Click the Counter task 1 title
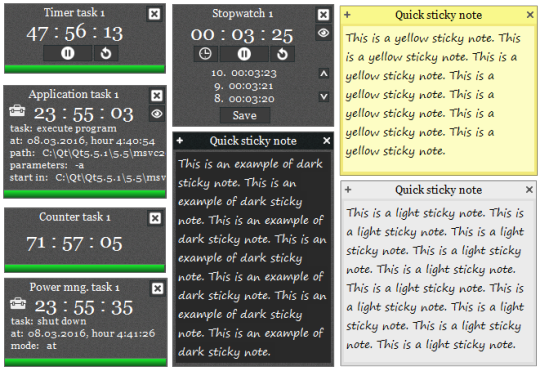This screenshot has height=371, width=540. pyautogui.click(x=75, y=217)
